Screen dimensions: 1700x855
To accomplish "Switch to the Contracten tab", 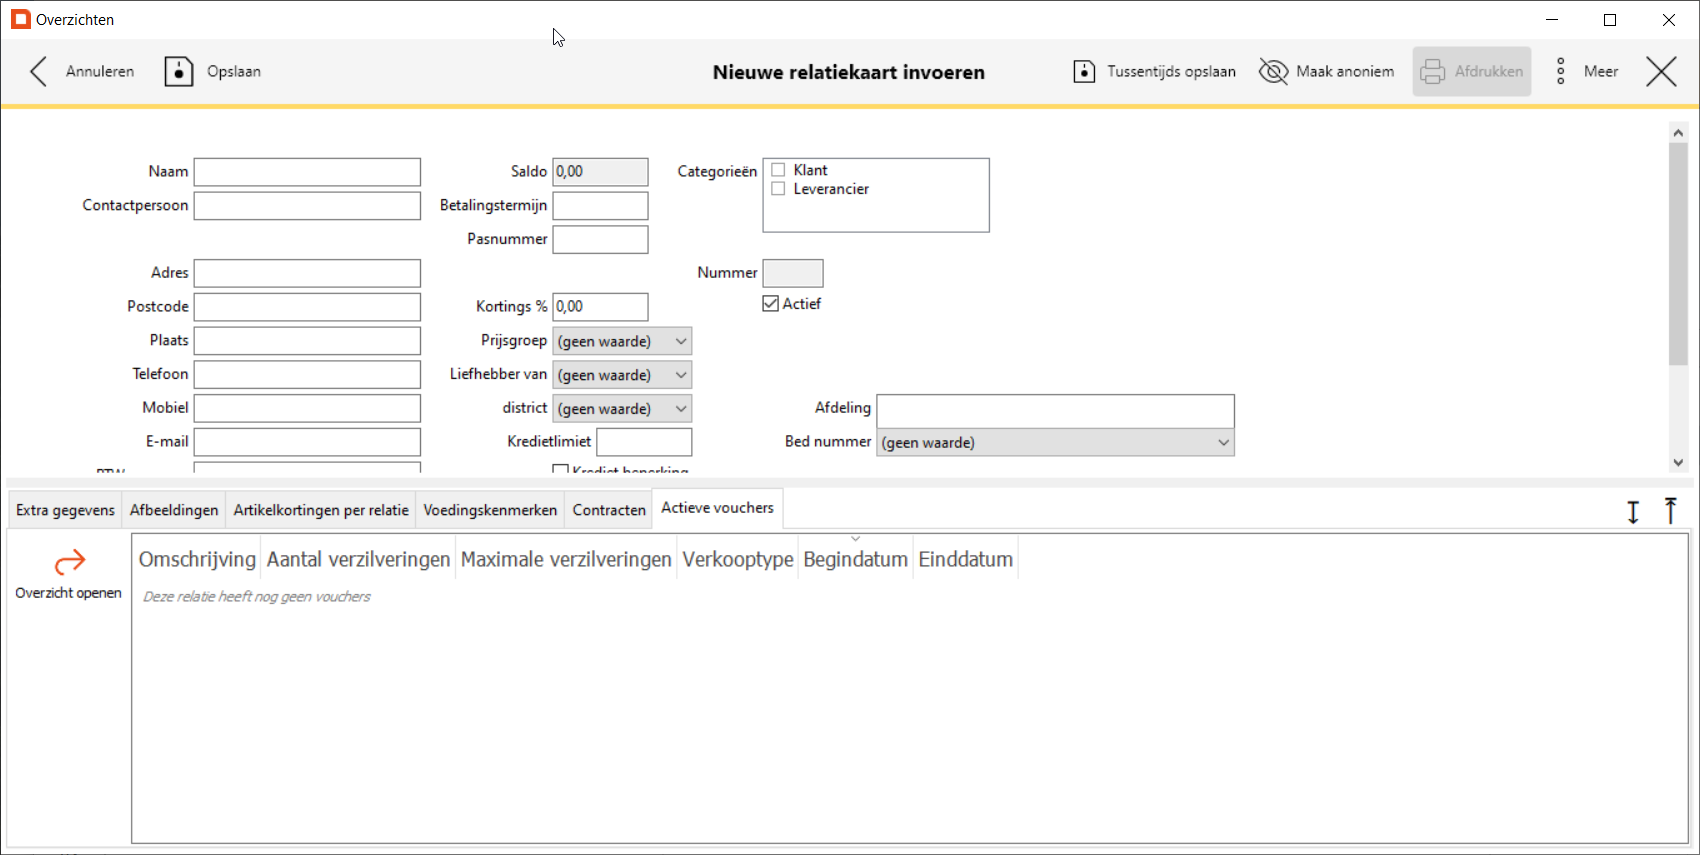I will pyautogui.click(x=609, y=510).
